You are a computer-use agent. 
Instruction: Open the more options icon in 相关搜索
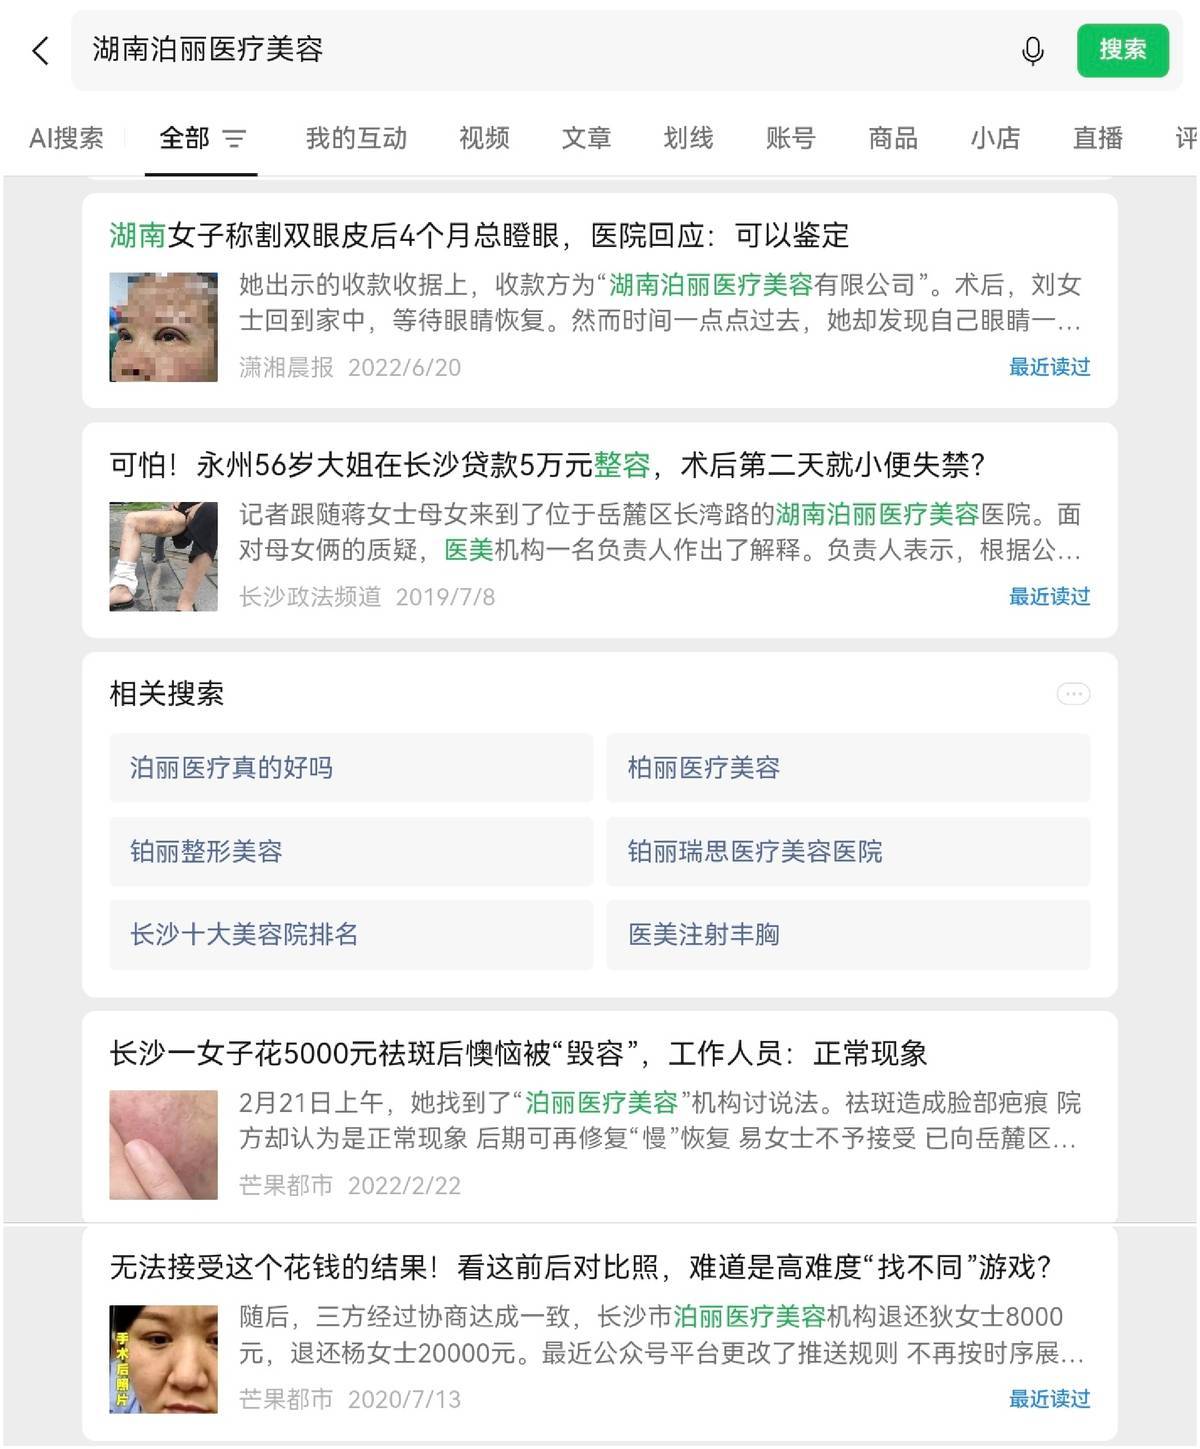[1073, 693]
